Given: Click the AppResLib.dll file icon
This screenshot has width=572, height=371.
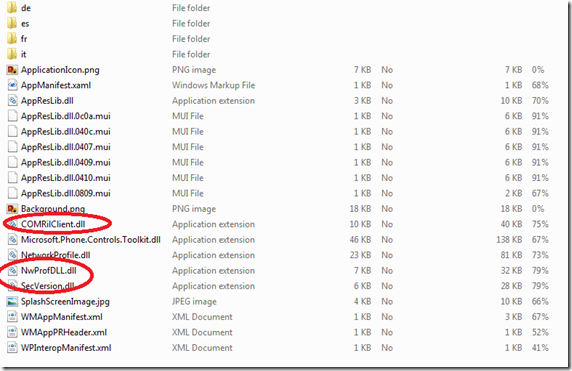Looking at the screenshot, I should click(x=12, y=100).
